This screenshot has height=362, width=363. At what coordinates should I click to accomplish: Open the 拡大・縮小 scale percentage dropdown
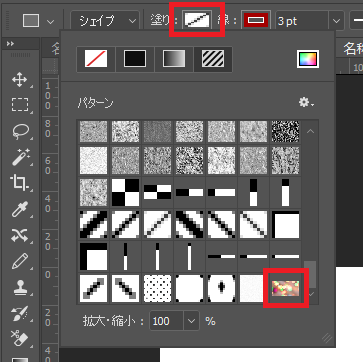tap(191, 321)
